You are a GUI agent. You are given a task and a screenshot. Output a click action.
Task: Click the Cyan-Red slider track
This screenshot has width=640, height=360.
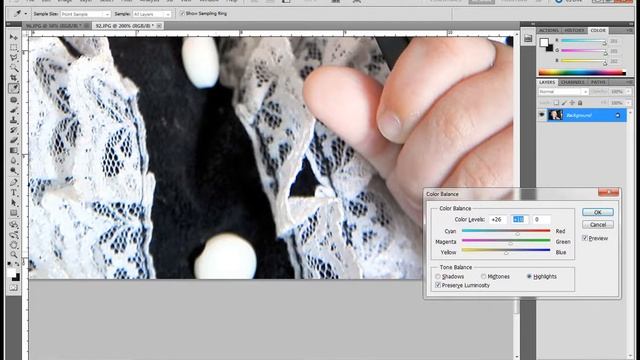point(506,231)
